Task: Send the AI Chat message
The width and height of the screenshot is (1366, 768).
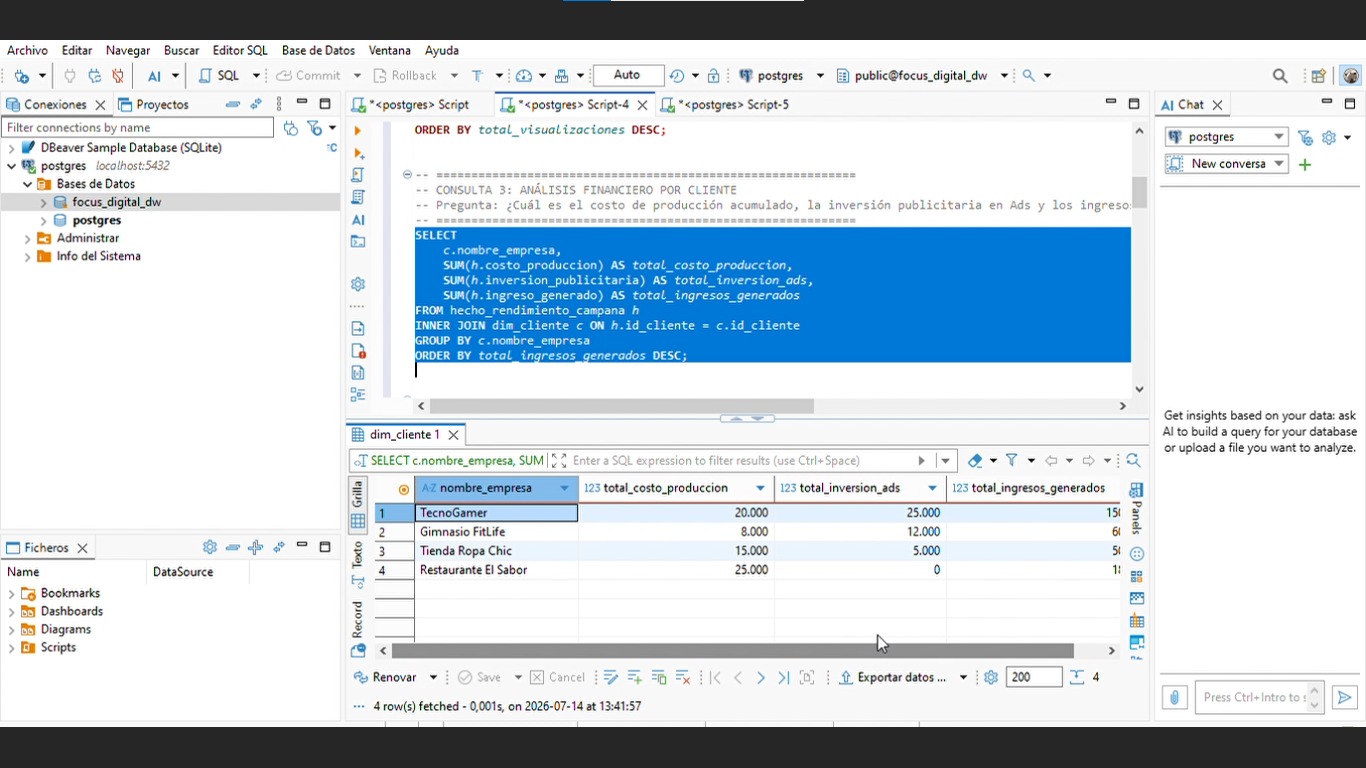Action: coord(1344,697)
